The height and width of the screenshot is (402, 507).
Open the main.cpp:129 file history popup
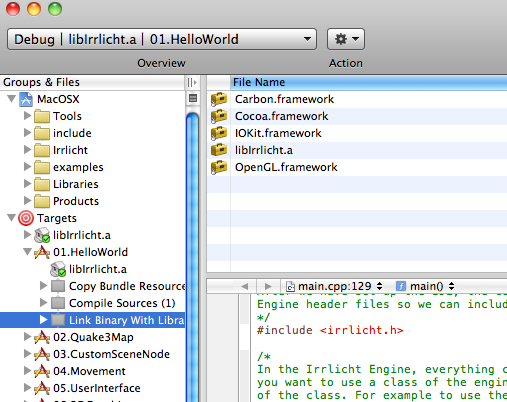(x=335, y=286)
